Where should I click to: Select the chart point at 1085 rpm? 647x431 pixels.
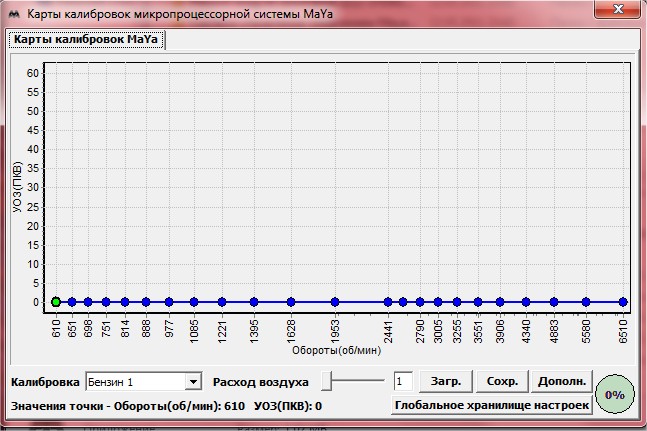193,301
